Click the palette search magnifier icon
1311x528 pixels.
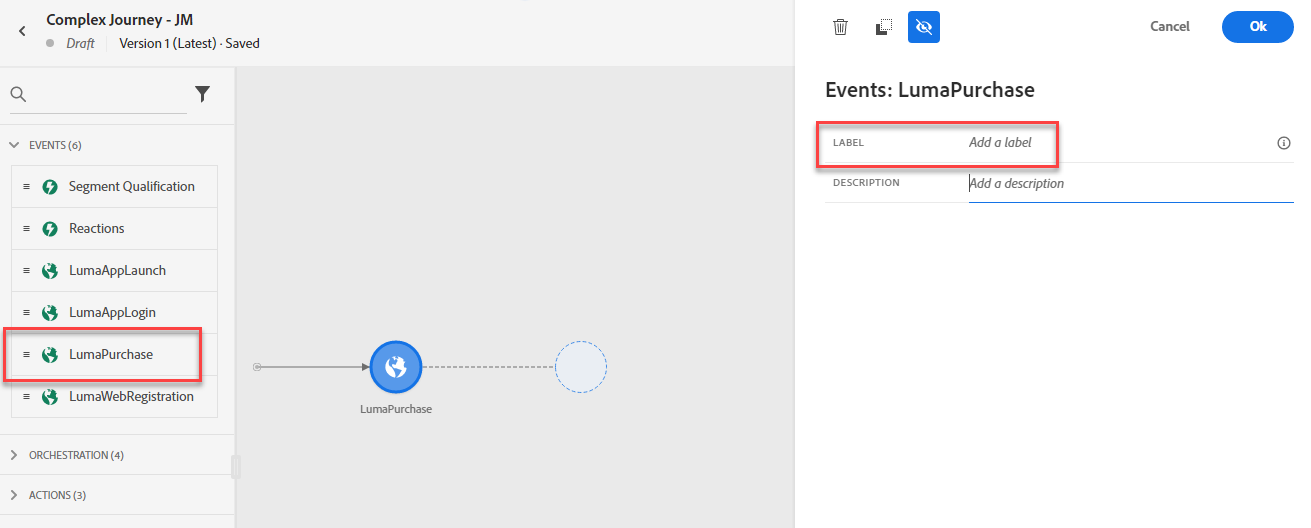coord(18,94)
